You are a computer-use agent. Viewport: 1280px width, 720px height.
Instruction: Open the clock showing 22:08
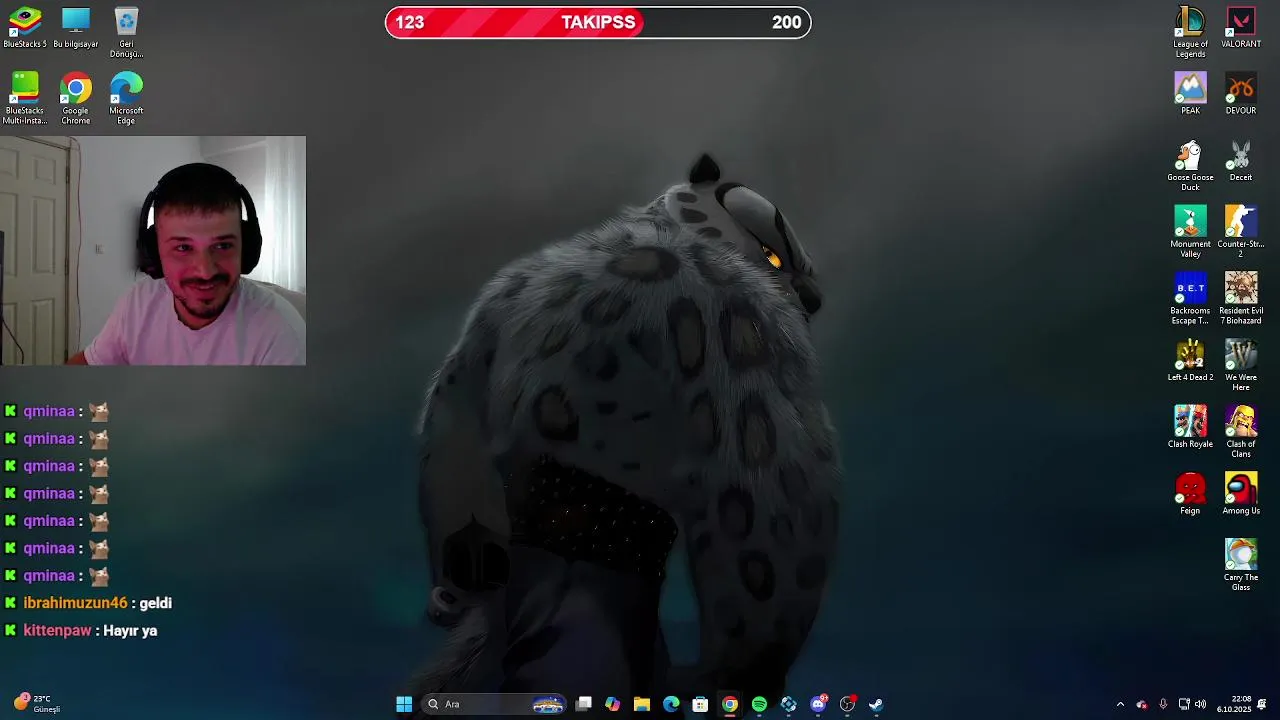pos(1234,704)
